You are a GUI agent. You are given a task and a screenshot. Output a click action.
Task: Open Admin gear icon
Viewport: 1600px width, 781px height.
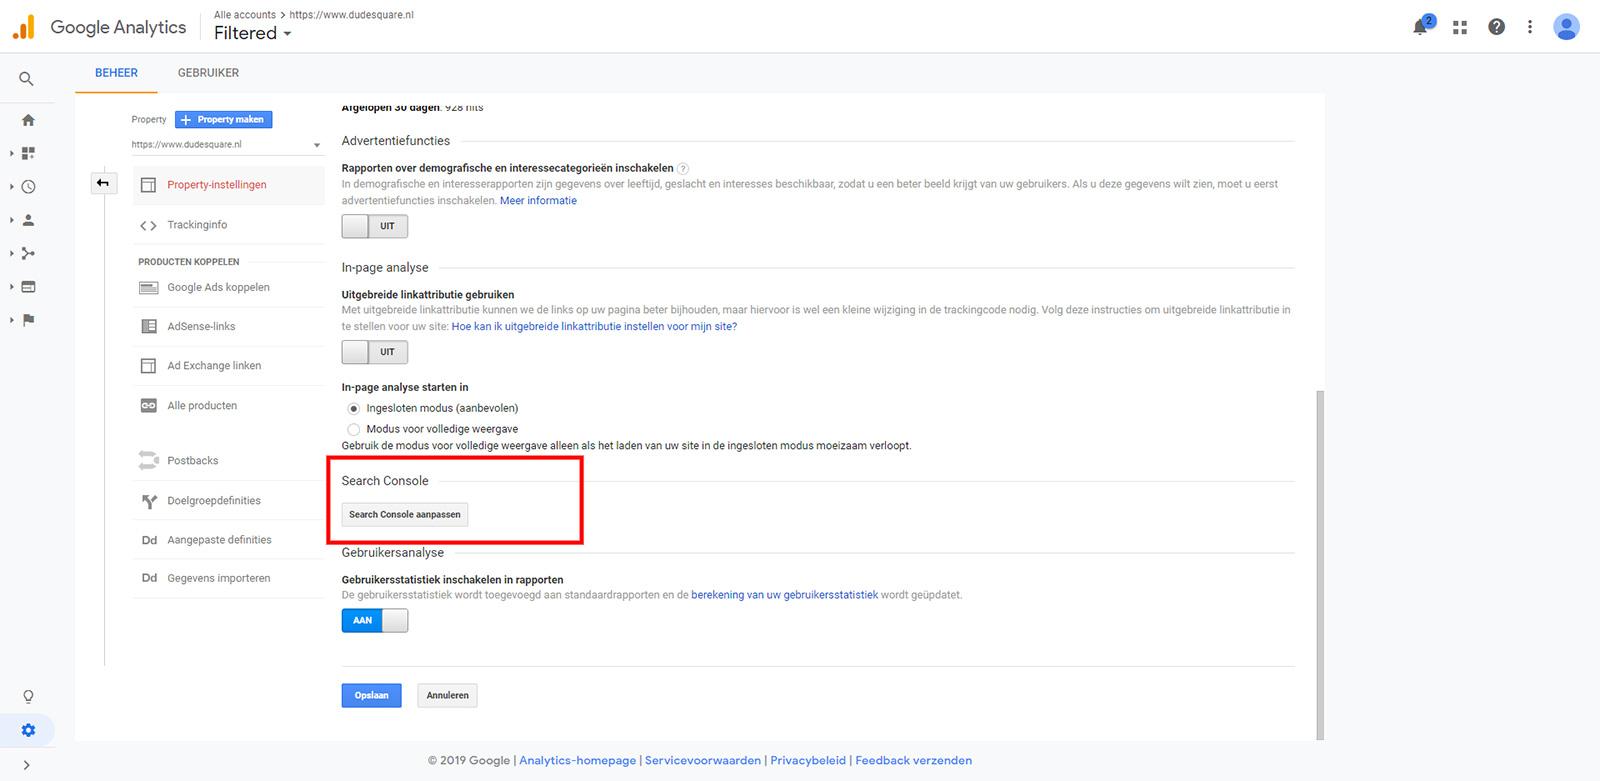[28, 730]
